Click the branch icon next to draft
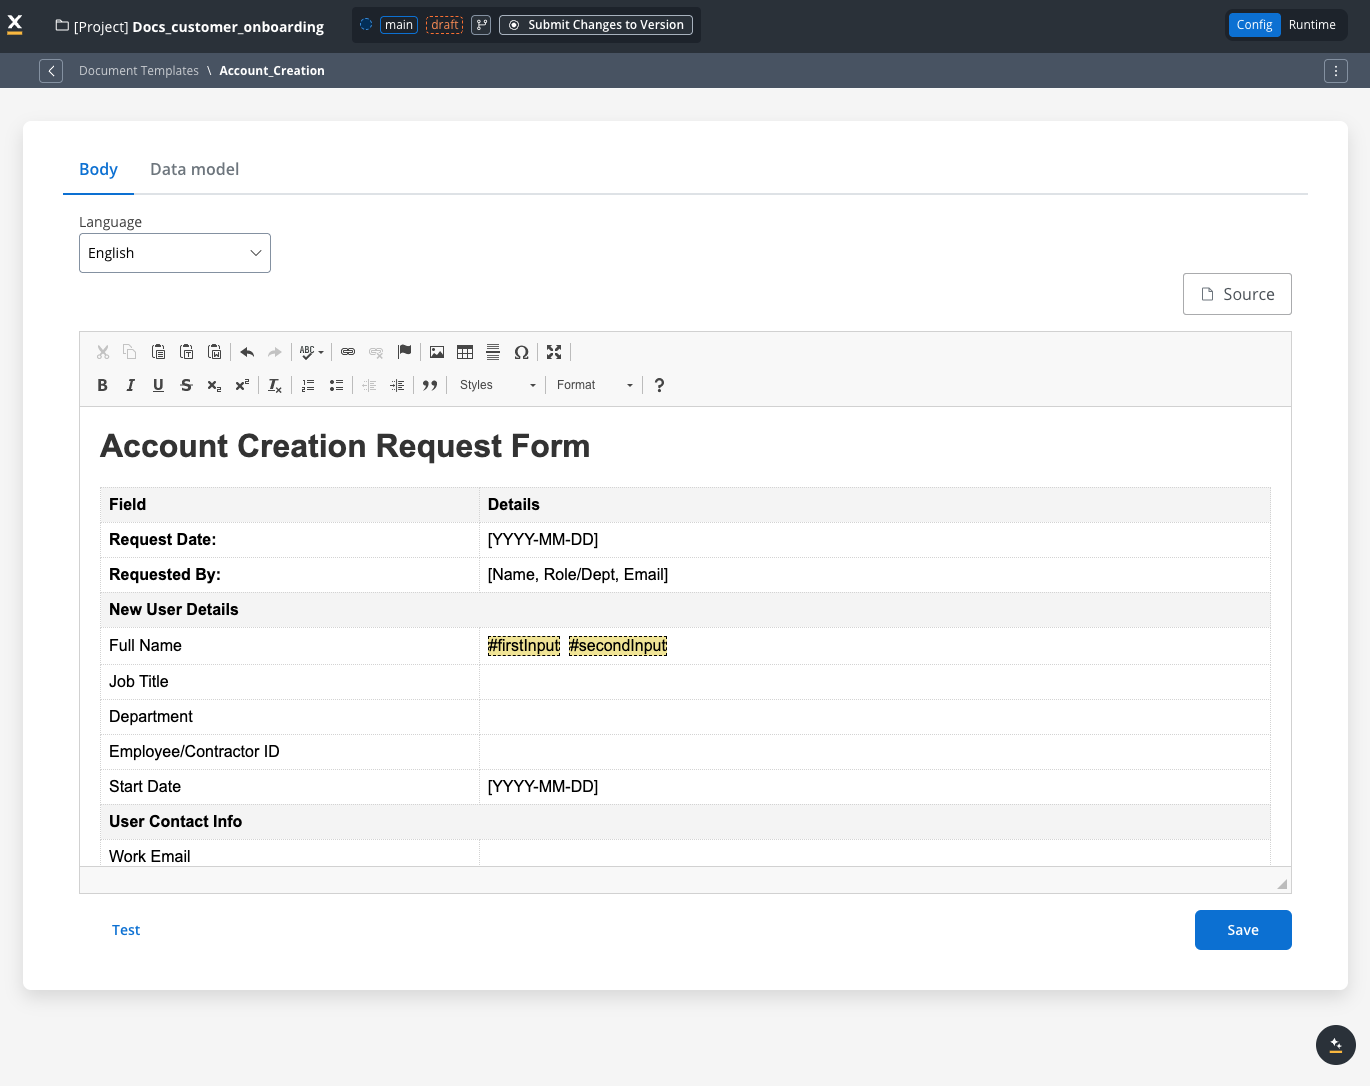Image resolution: width=1370 pixels, height=1086 pixels. pos(481,25)
